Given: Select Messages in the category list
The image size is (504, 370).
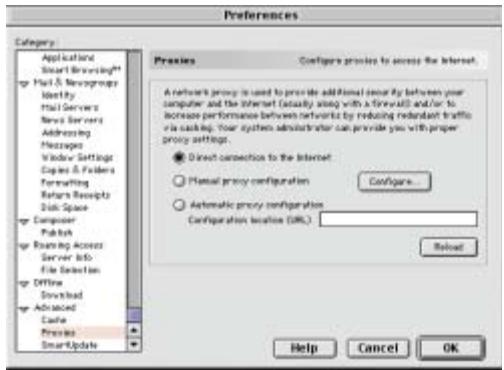Looking at the screenshot, I should click(62, 145).
